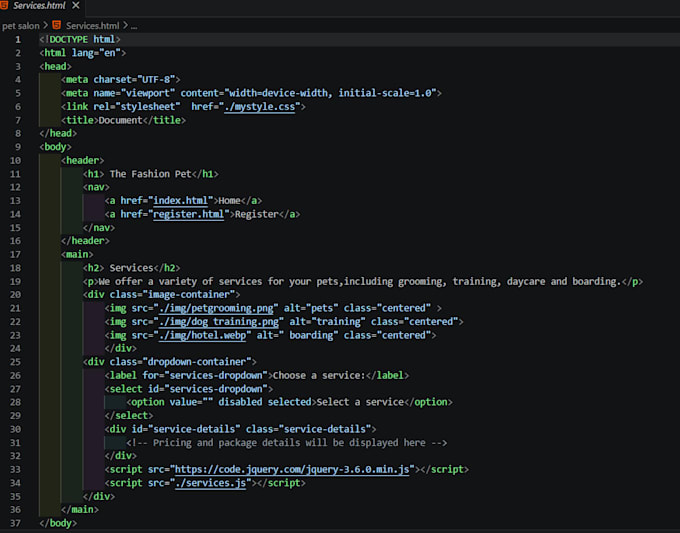
Task: Close the Services.html tab
Action: pos(76,6)
